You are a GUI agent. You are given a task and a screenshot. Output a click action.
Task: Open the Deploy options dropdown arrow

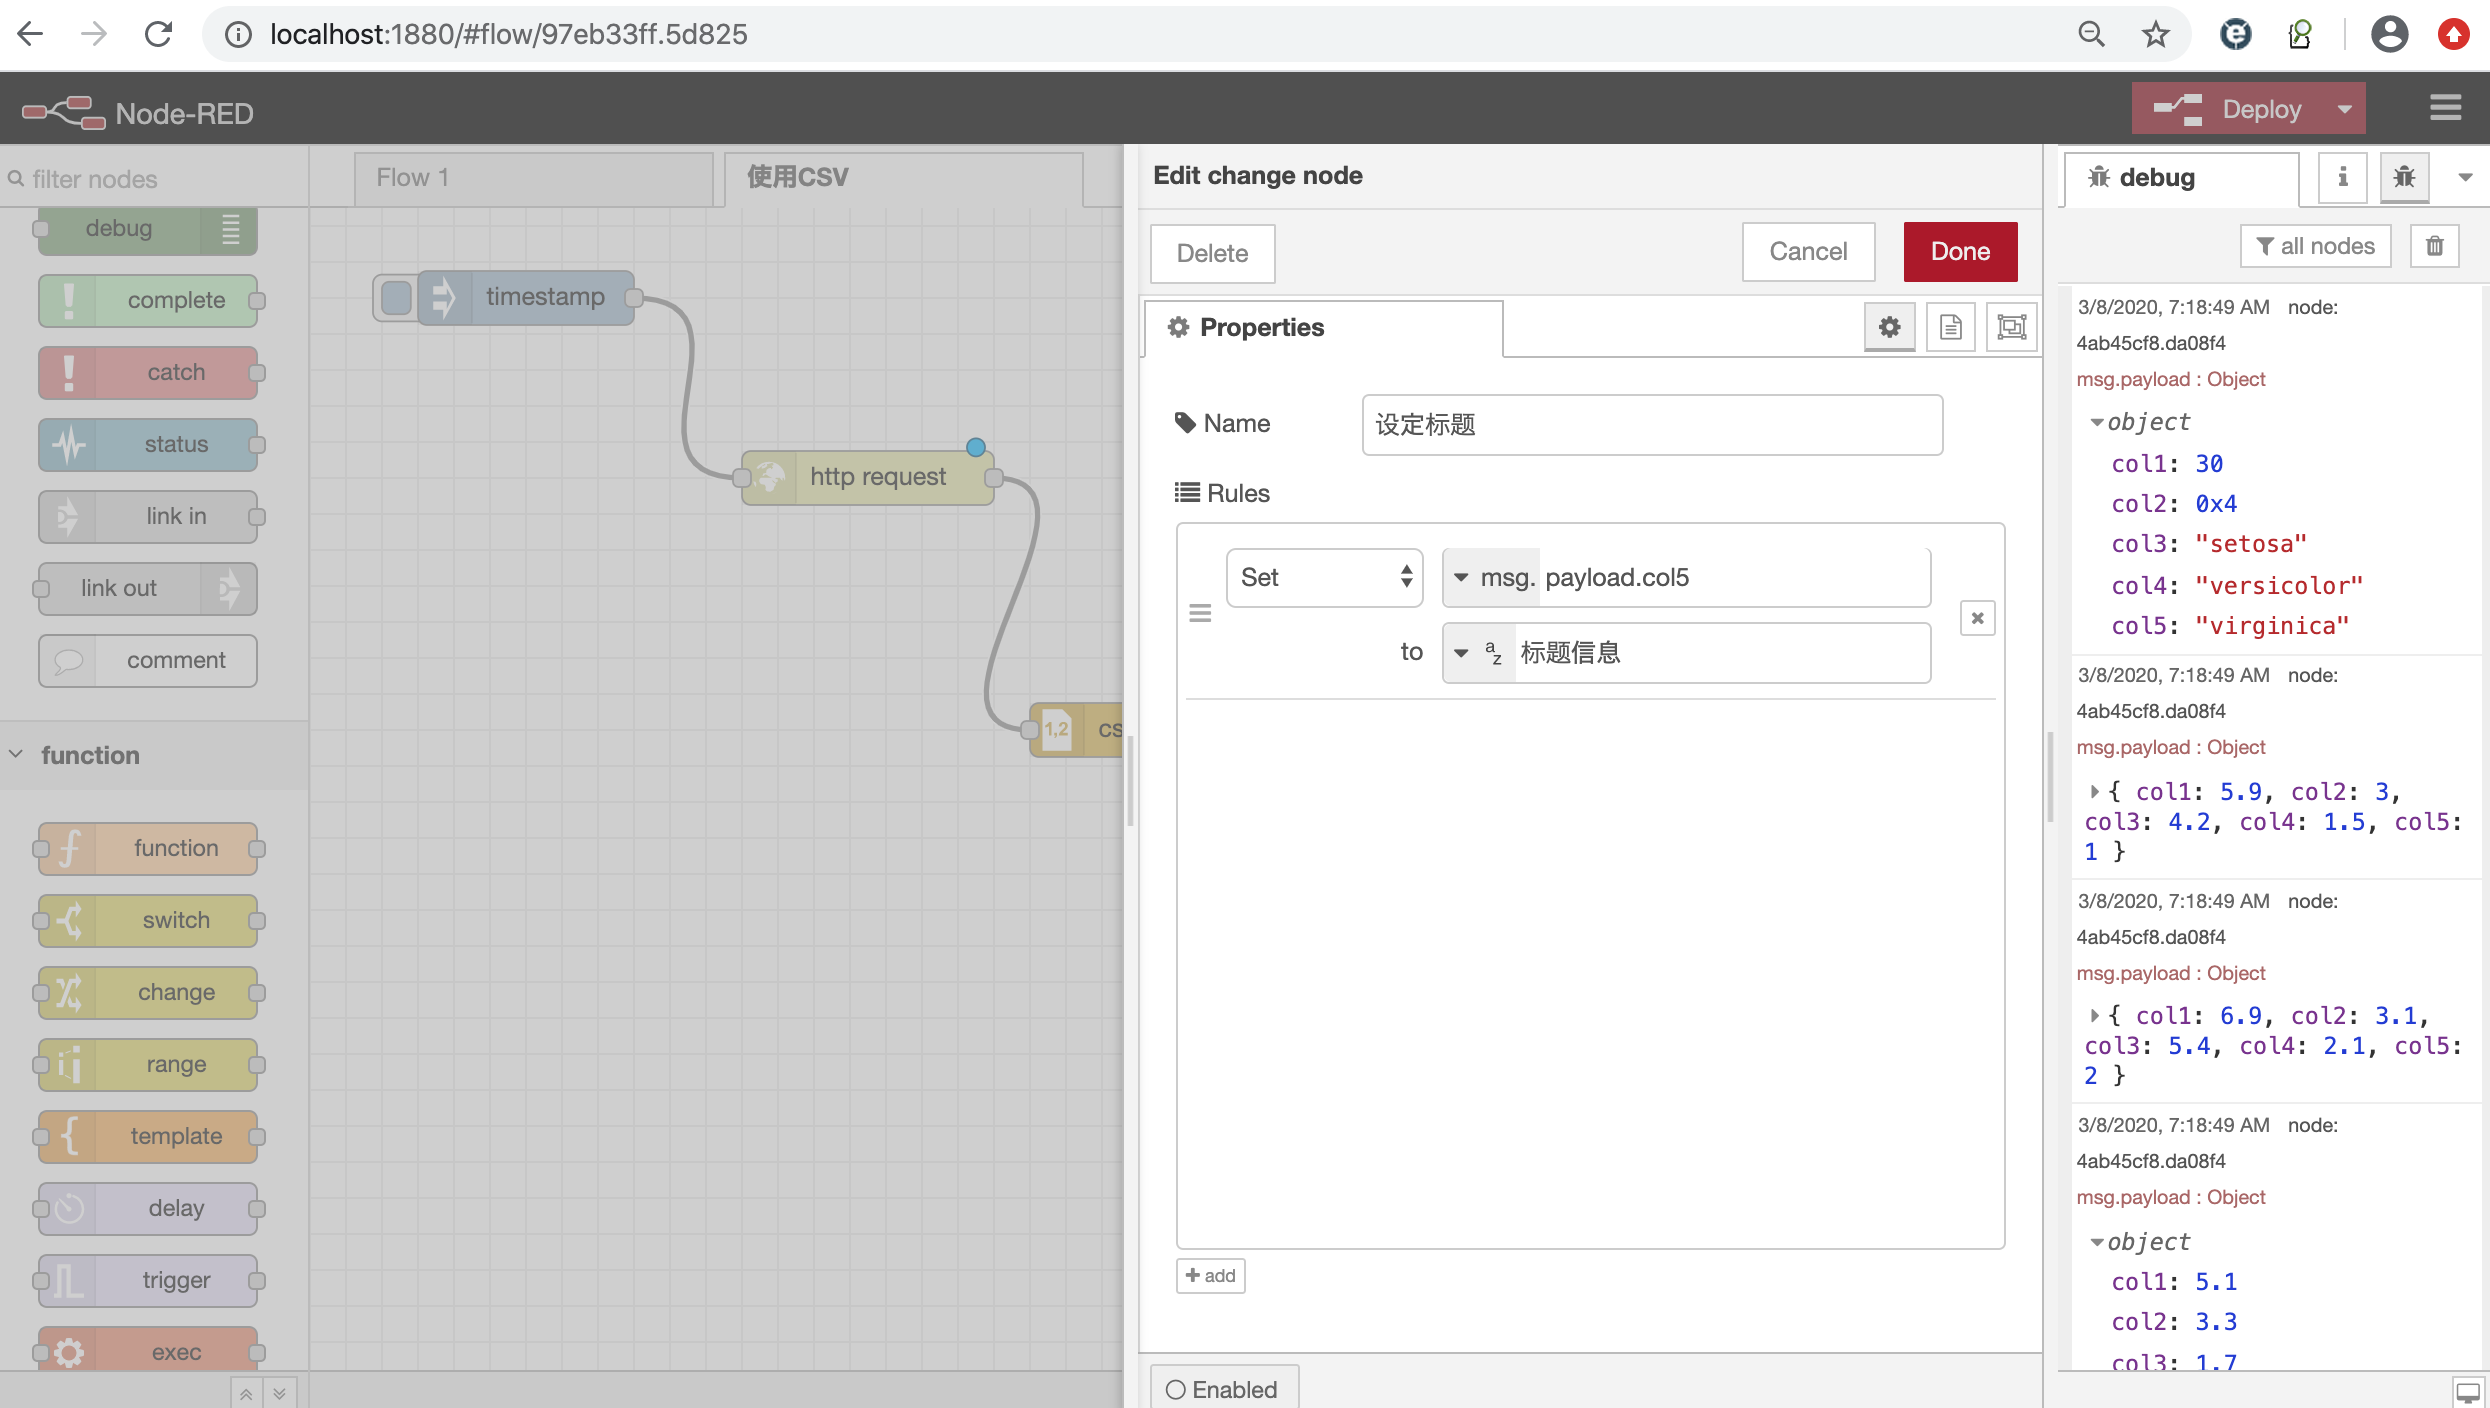[x=2343, y=108]
